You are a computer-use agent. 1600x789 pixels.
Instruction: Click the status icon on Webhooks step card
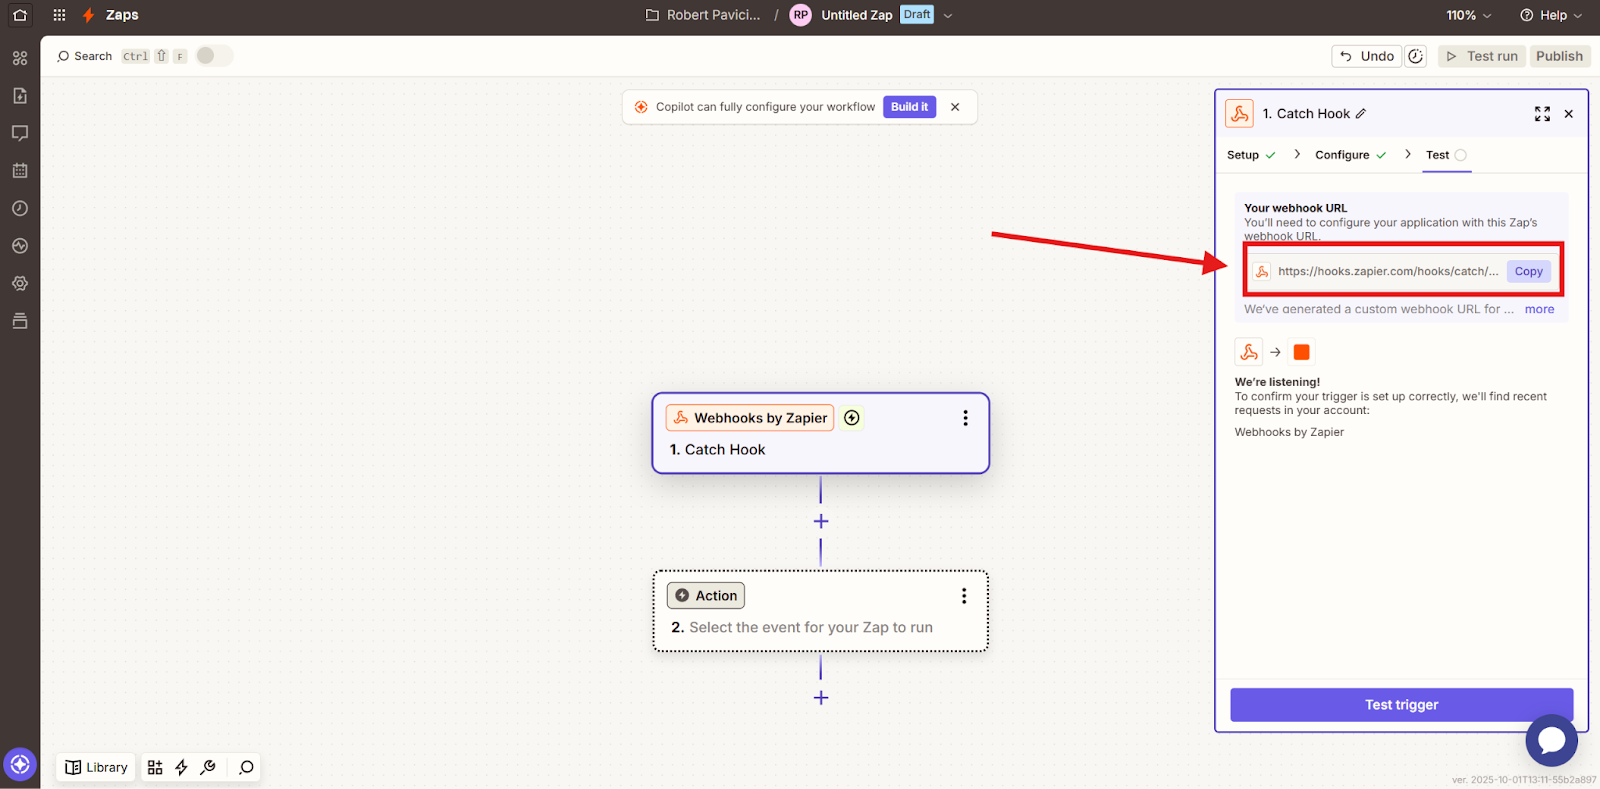[852, 418]
